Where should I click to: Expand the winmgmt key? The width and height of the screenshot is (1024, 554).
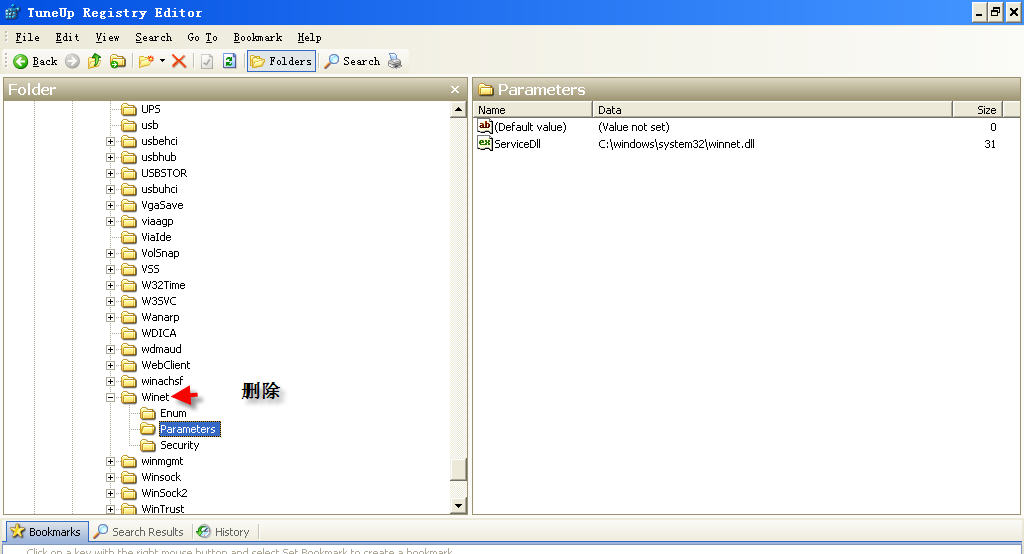coord(110,461)
